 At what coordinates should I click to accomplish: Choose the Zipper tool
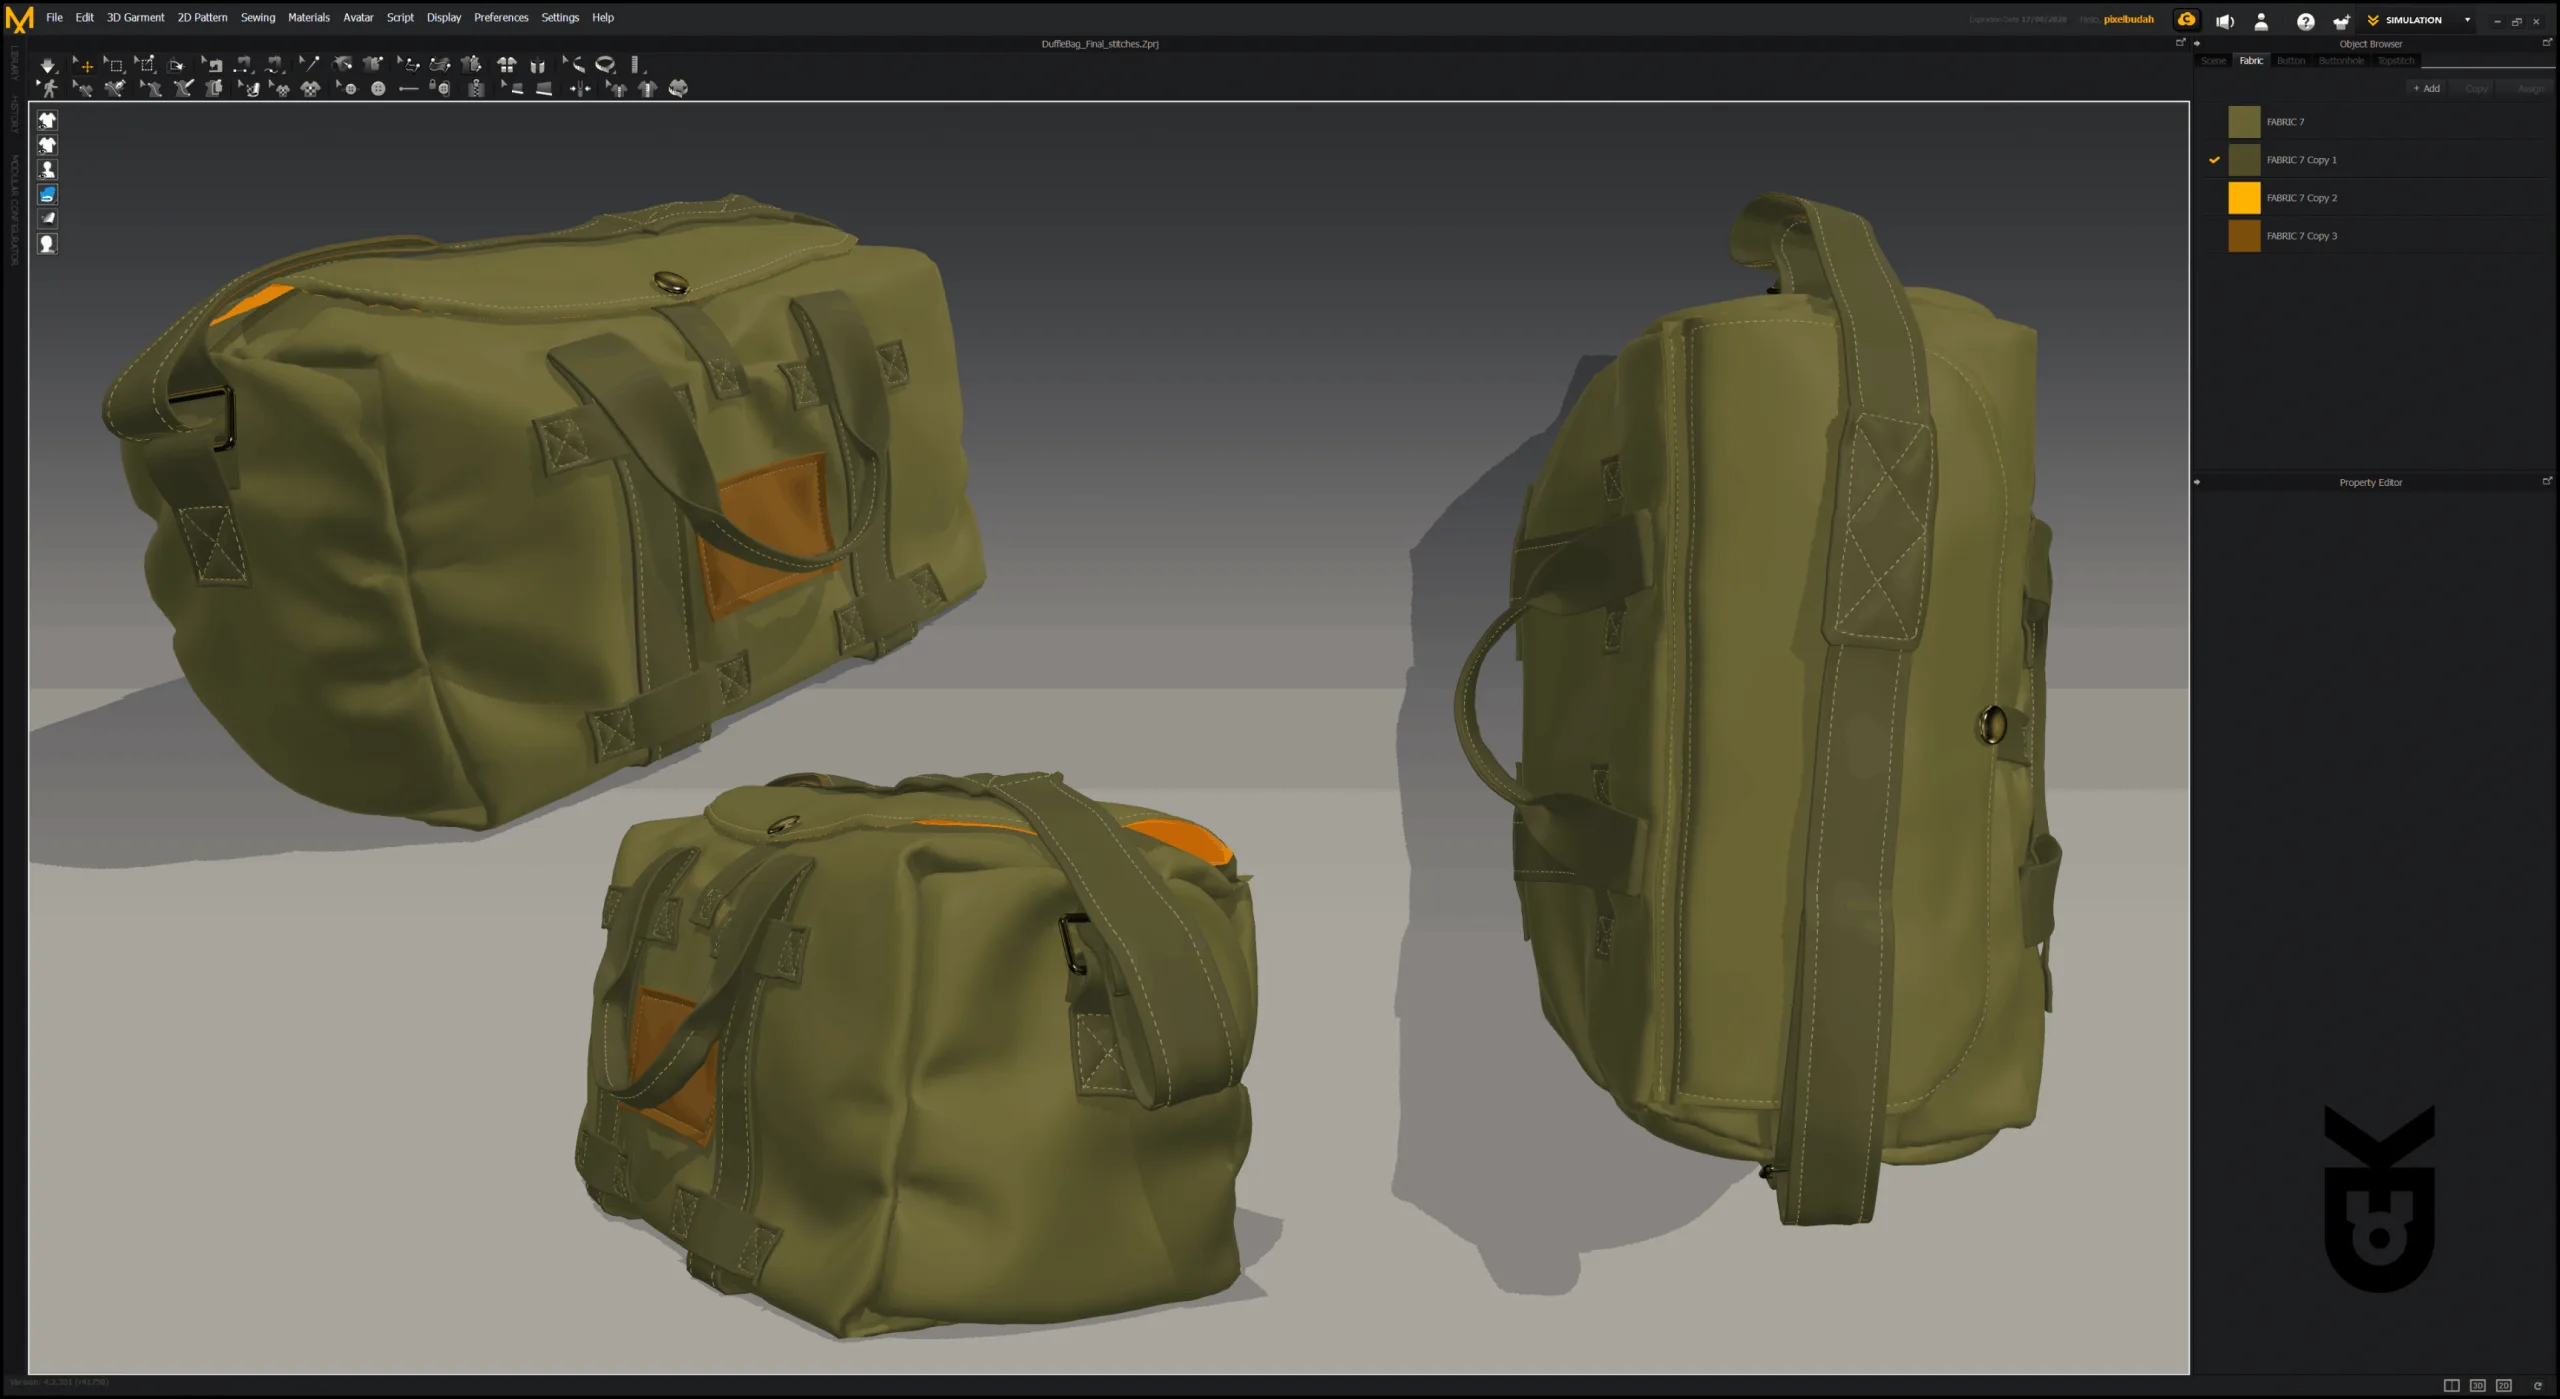click(x=475, y=88)
